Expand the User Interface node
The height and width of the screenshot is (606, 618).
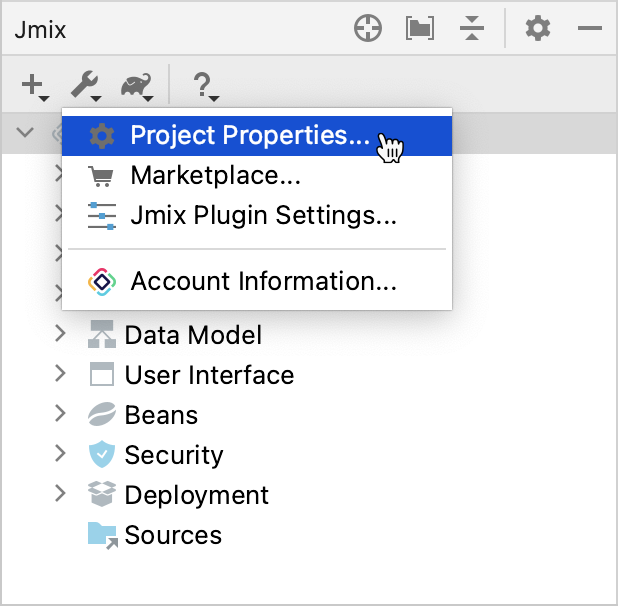click(x=60, y=373)
